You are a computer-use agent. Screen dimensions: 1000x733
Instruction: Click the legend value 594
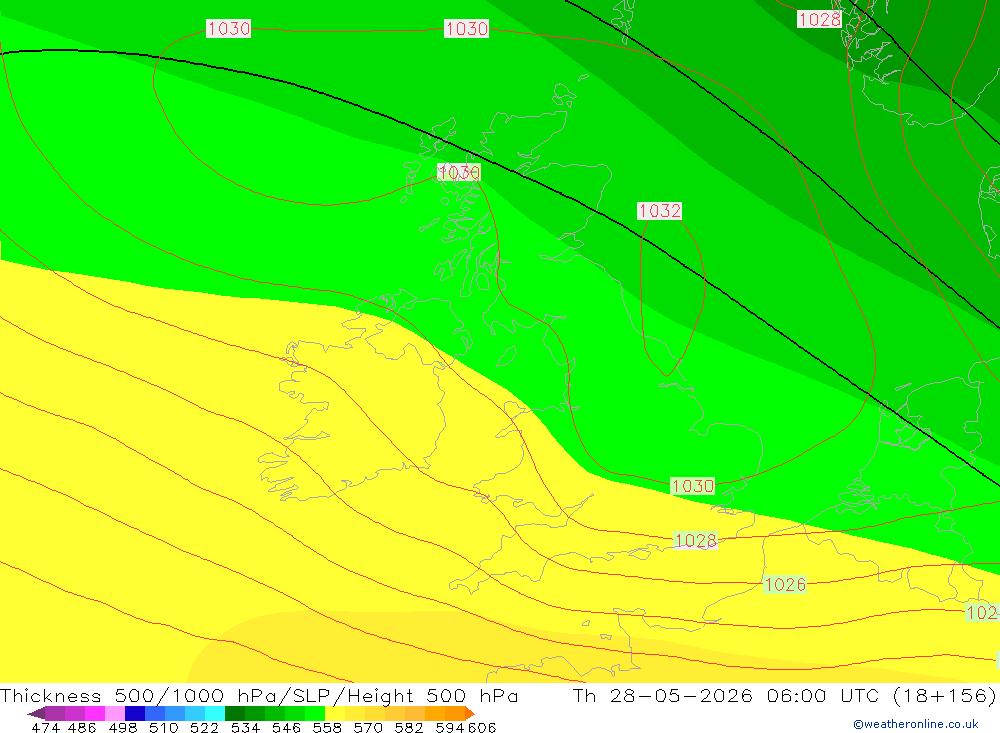coord(450,728)
